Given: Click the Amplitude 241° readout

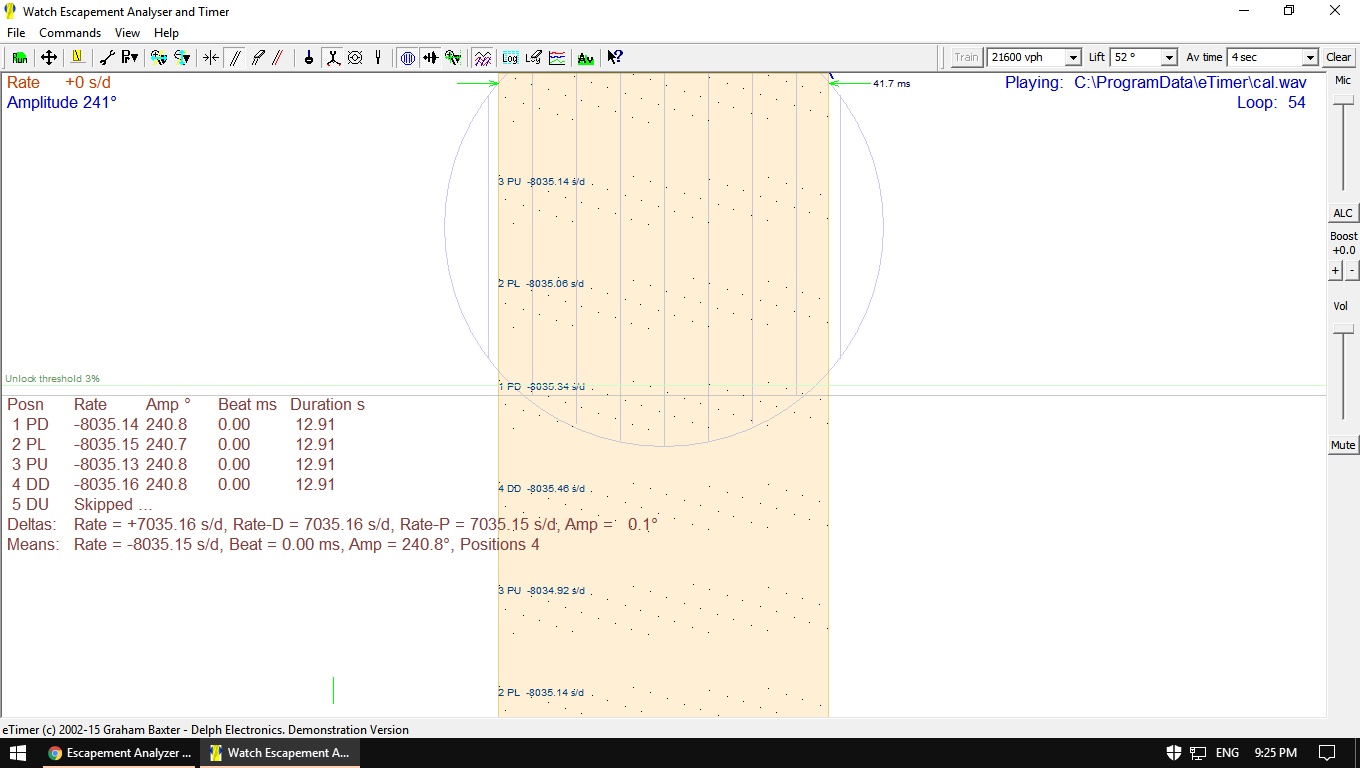Looking at the screenshot, I should tap(62, 102).
